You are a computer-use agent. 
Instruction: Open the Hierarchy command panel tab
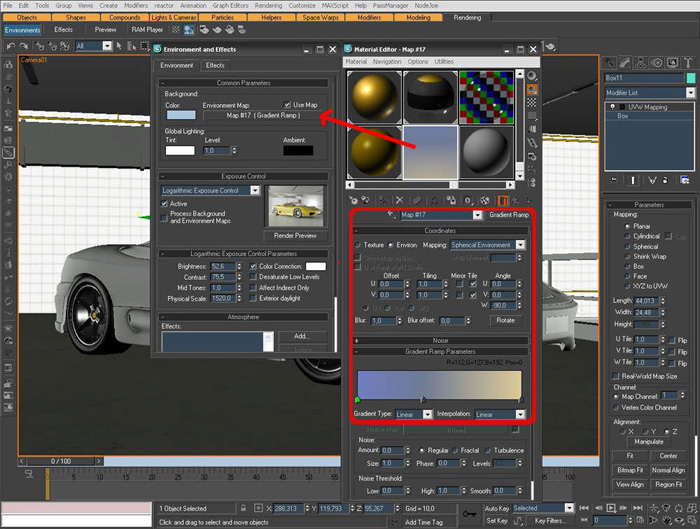click(x=639, y=60)
